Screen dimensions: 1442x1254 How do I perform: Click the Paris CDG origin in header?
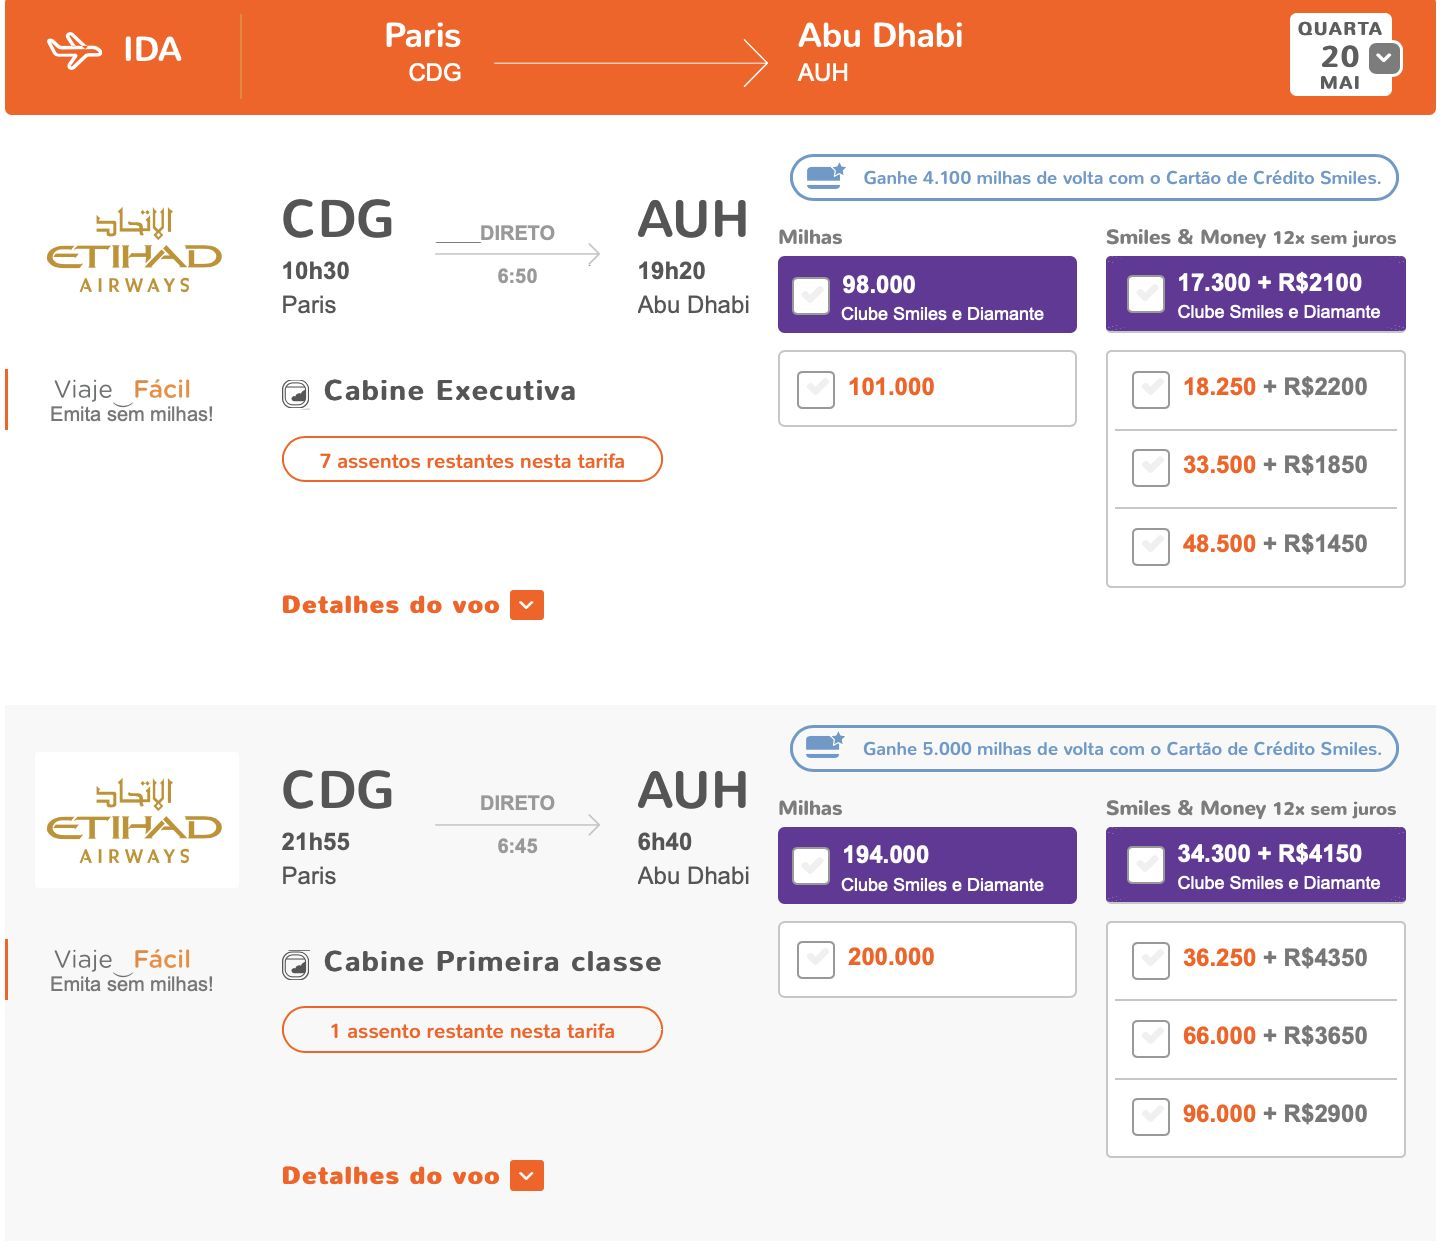coord(423,52)
